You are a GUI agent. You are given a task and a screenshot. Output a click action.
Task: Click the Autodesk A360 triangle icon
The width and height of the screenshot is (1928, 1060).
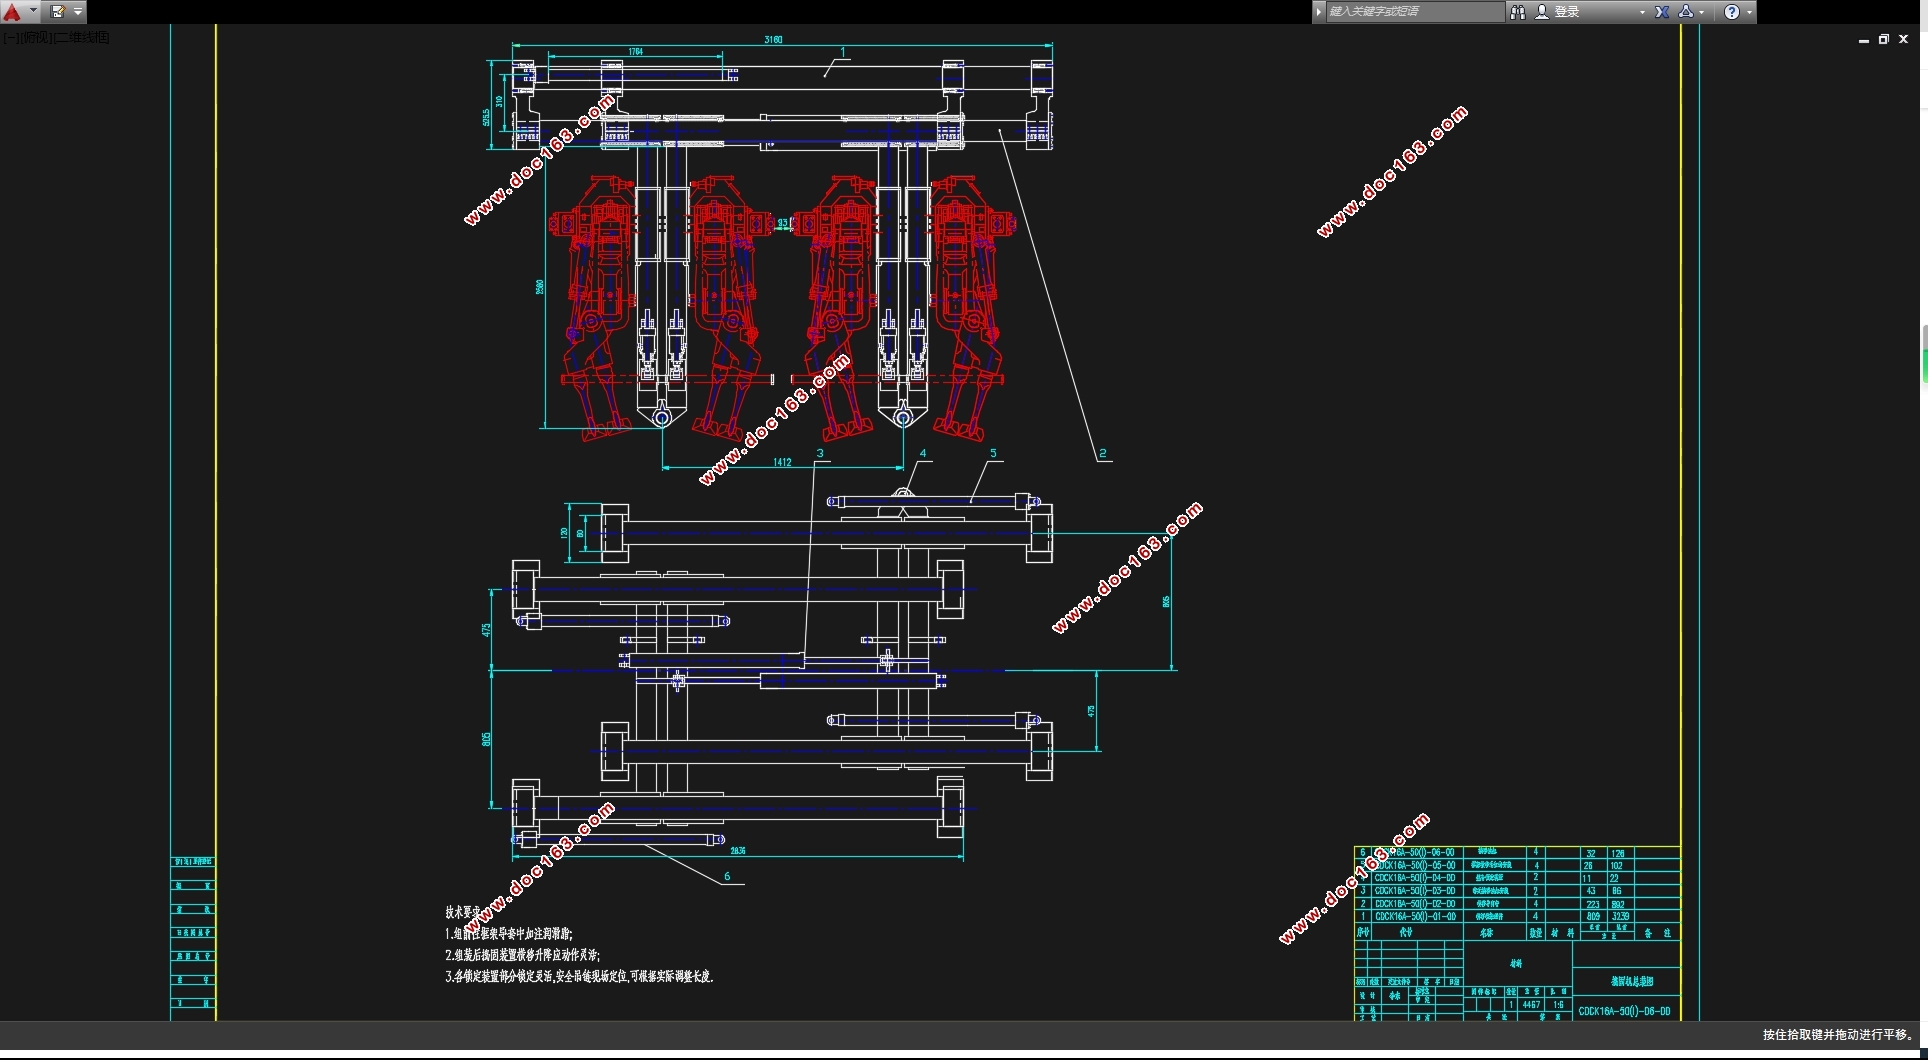[x=1686, y=12]
